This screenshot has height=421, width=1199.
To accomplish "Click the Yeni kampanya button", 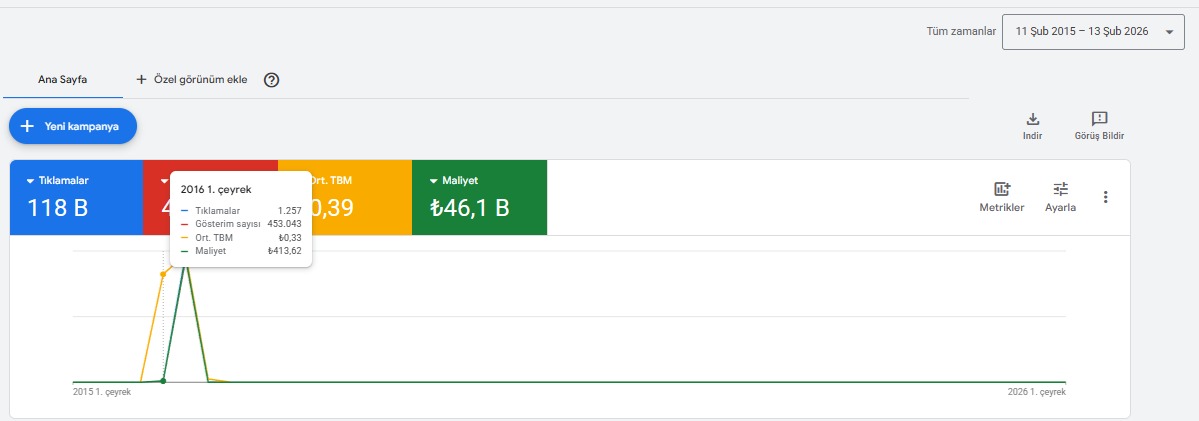I will [73, 126].
